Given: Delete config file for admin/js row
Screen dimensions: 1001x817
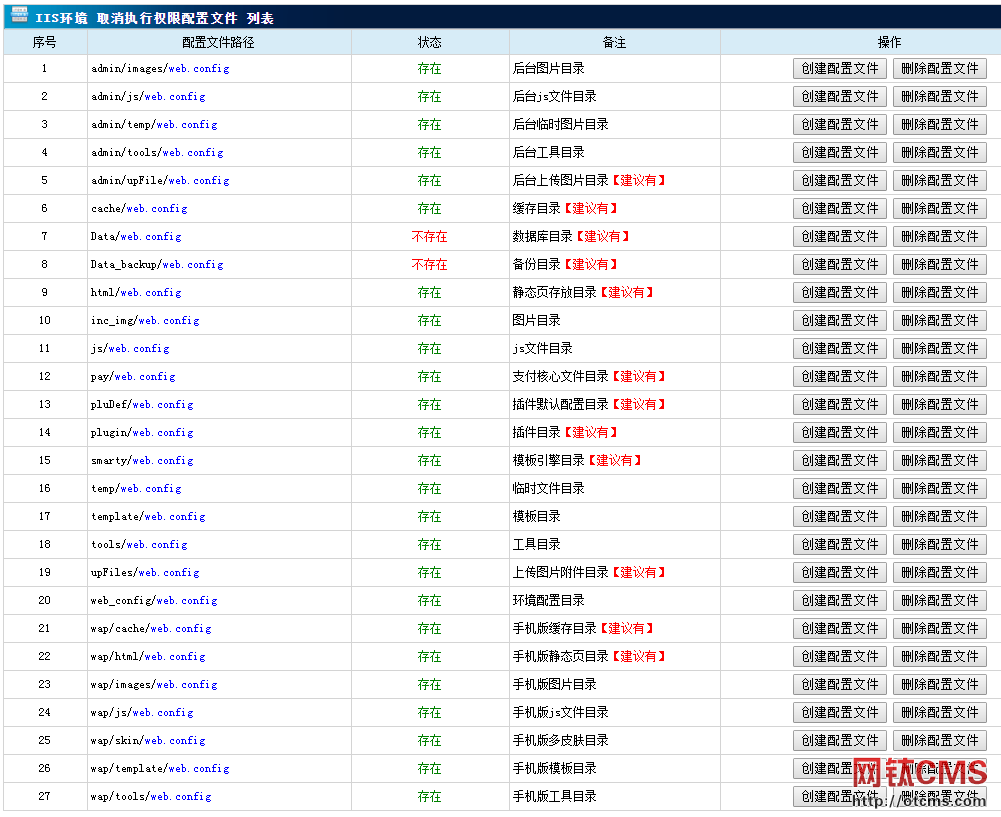Looking at the screenshot, I should coord(939,96).
